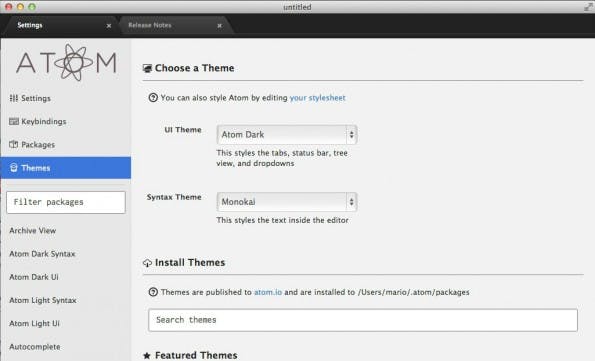Click the yellow minimize window button
Image resolution: width=595 pixels, height=361 pixels.
click(x=20, y=7)
